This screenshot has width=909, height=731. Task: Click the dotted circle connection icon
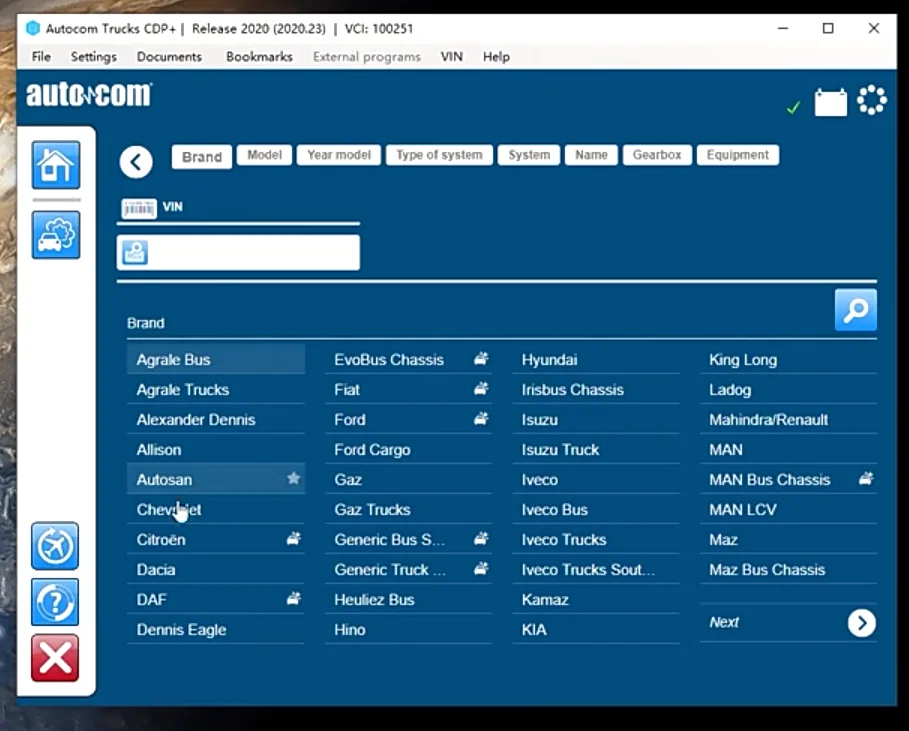click(872, 100)
